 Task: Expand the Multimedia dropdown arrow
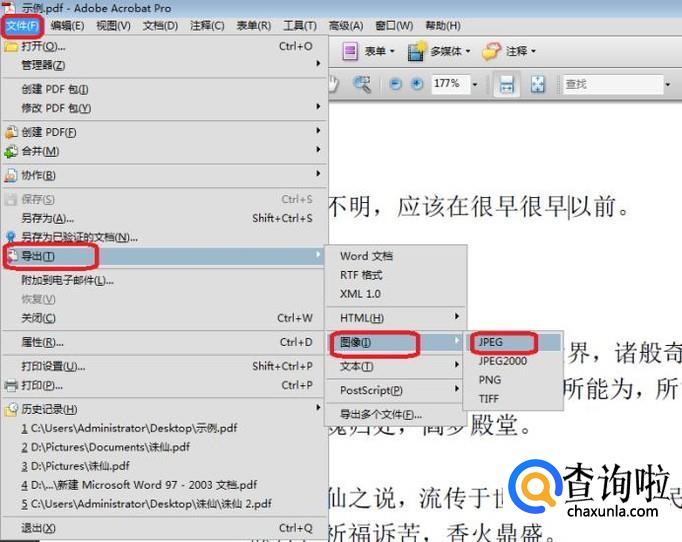coord(468,51)
